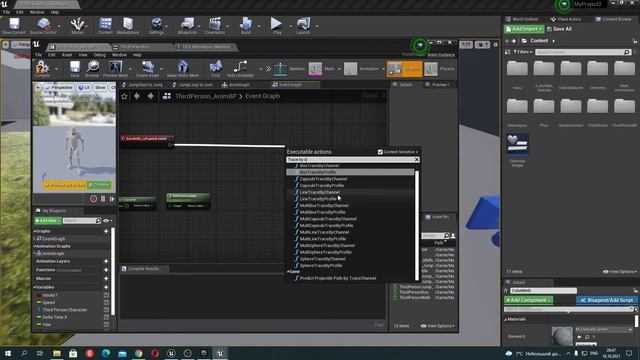The image size is (640, 360).
Task: Toggle visibility checkbox for Third Person Character variable
Action: point(106,310)
